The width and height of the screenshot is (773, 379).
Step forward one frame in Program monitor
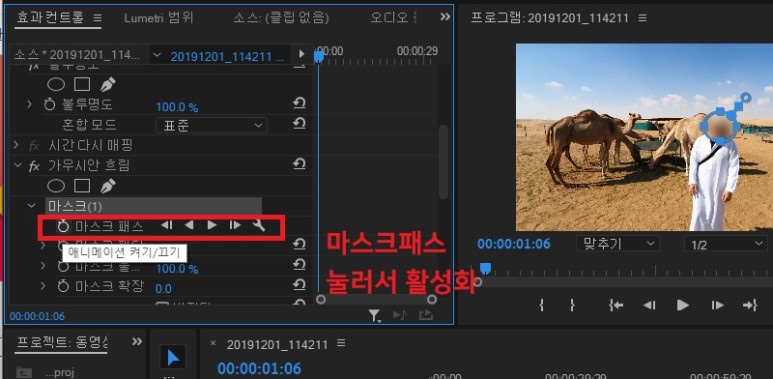(717, 306)
